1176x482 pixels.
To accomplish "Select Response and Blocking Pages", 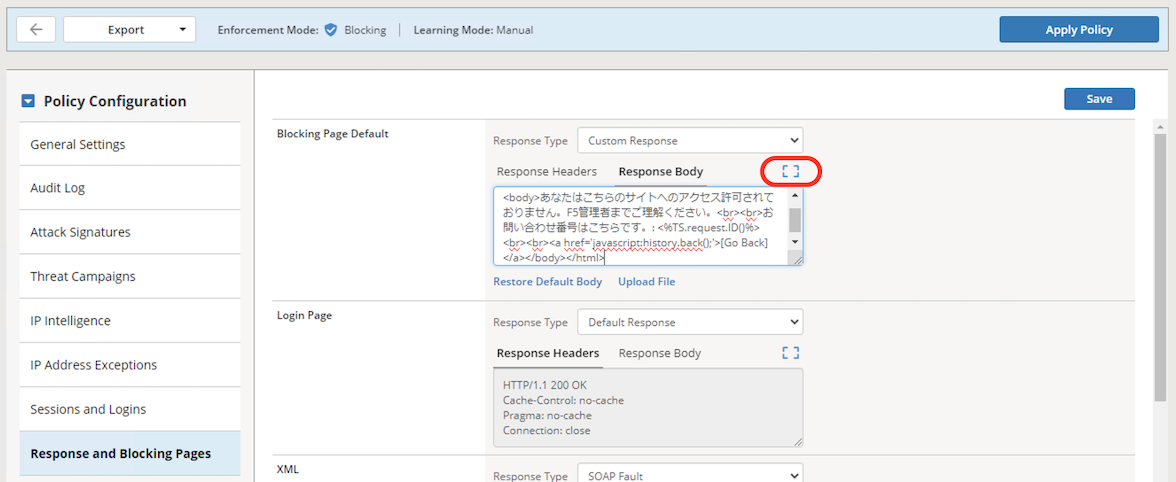I will coord(130,454).
